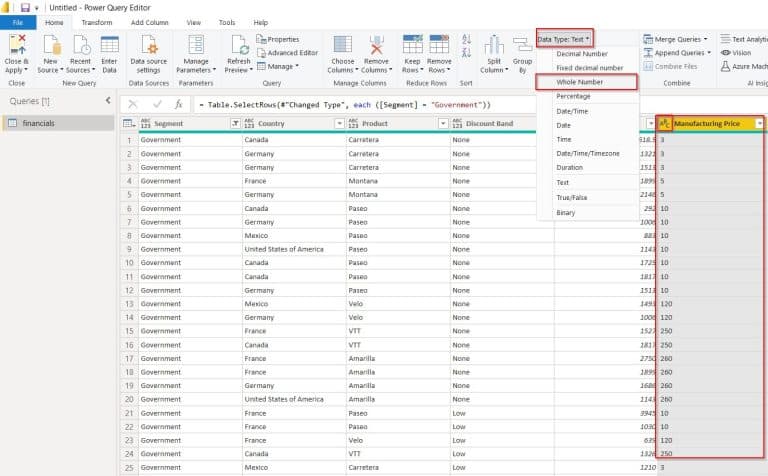The height and width of the screenshot is (476, 768).
Task: Select Whole Number data type
Action: point(587,82)
